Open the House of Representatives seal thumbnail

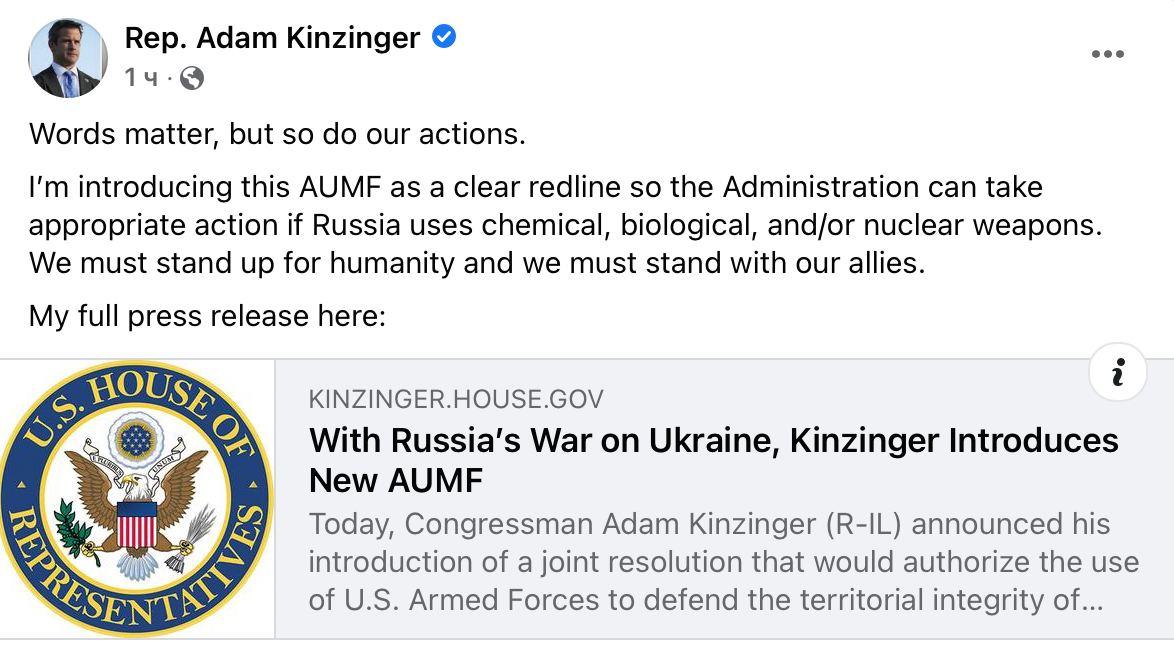(136, 499)
